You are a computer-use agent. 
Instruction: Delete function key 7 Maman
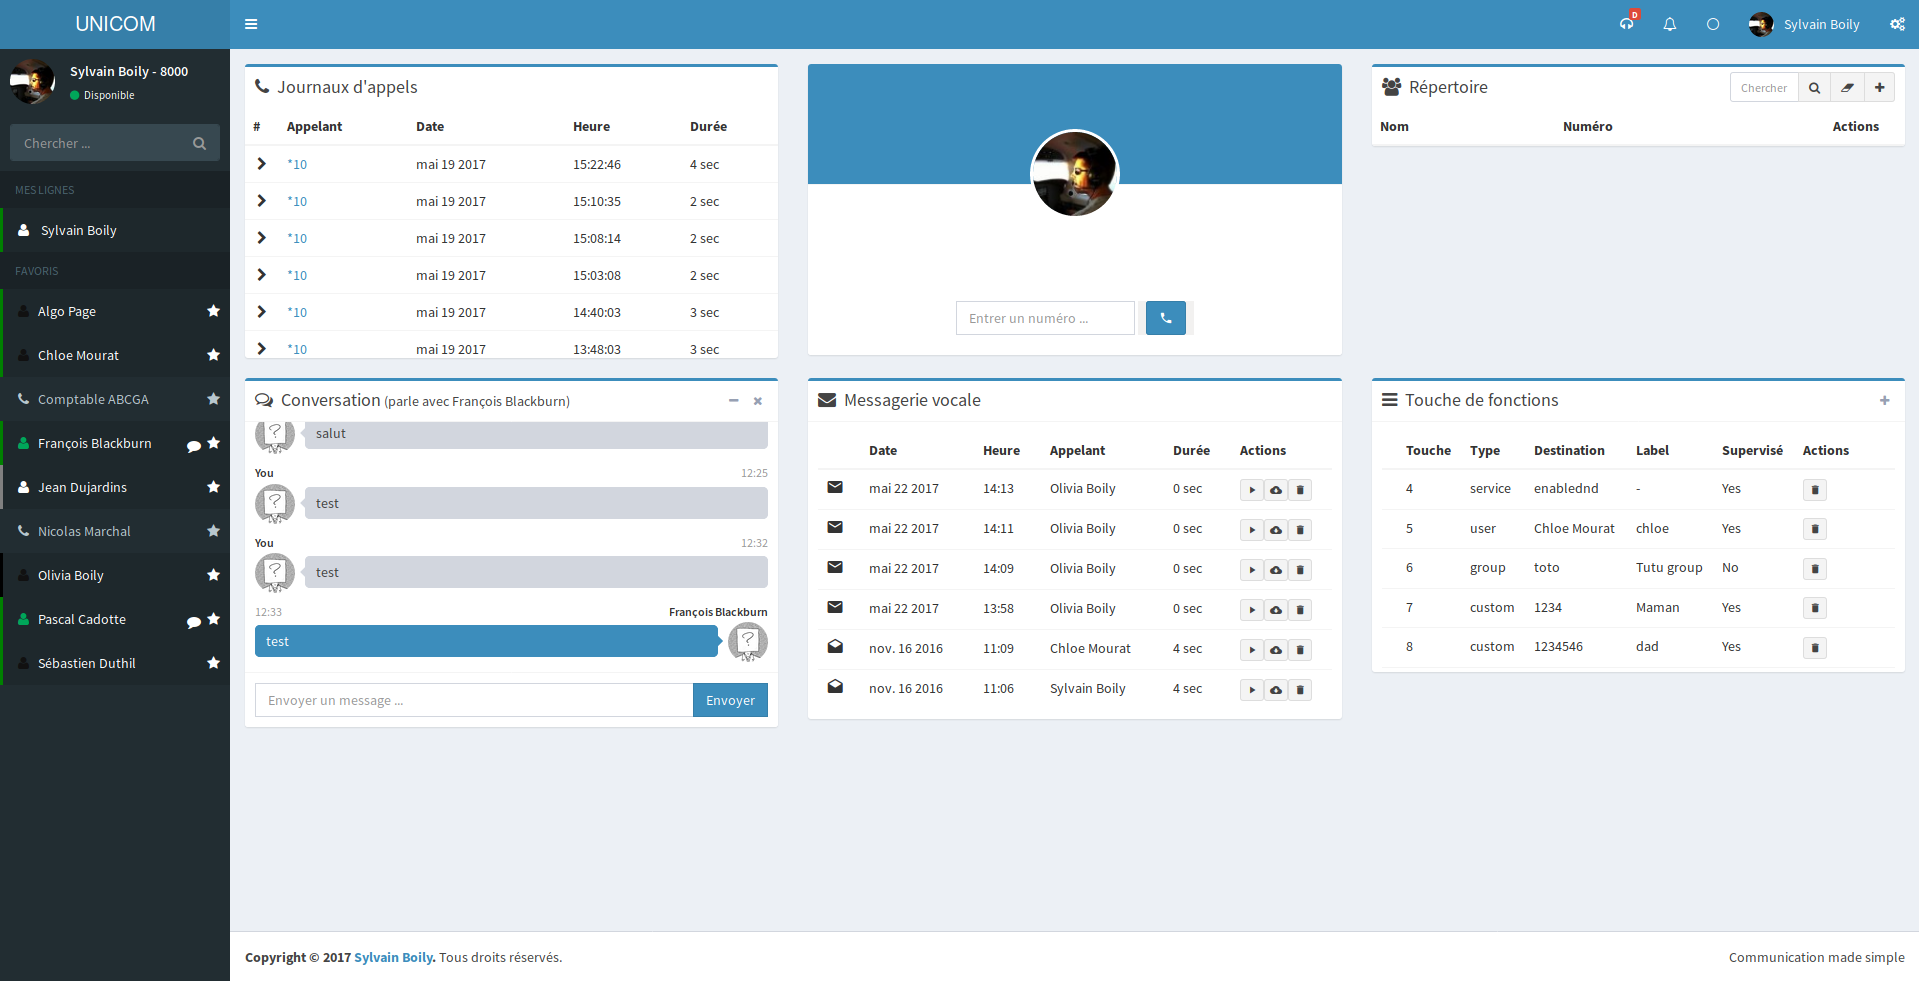click(1815, 608)
